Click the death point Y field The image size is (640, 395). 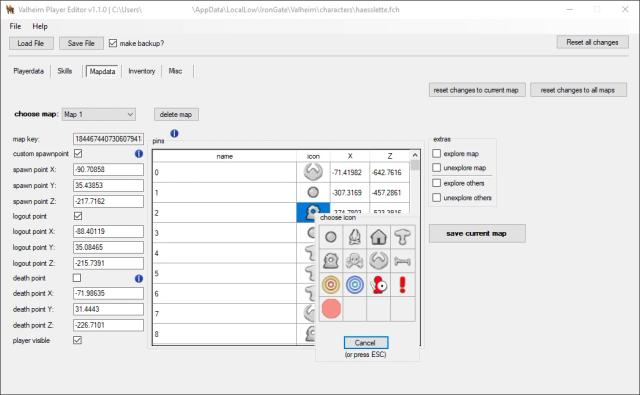tap(108, 309)
